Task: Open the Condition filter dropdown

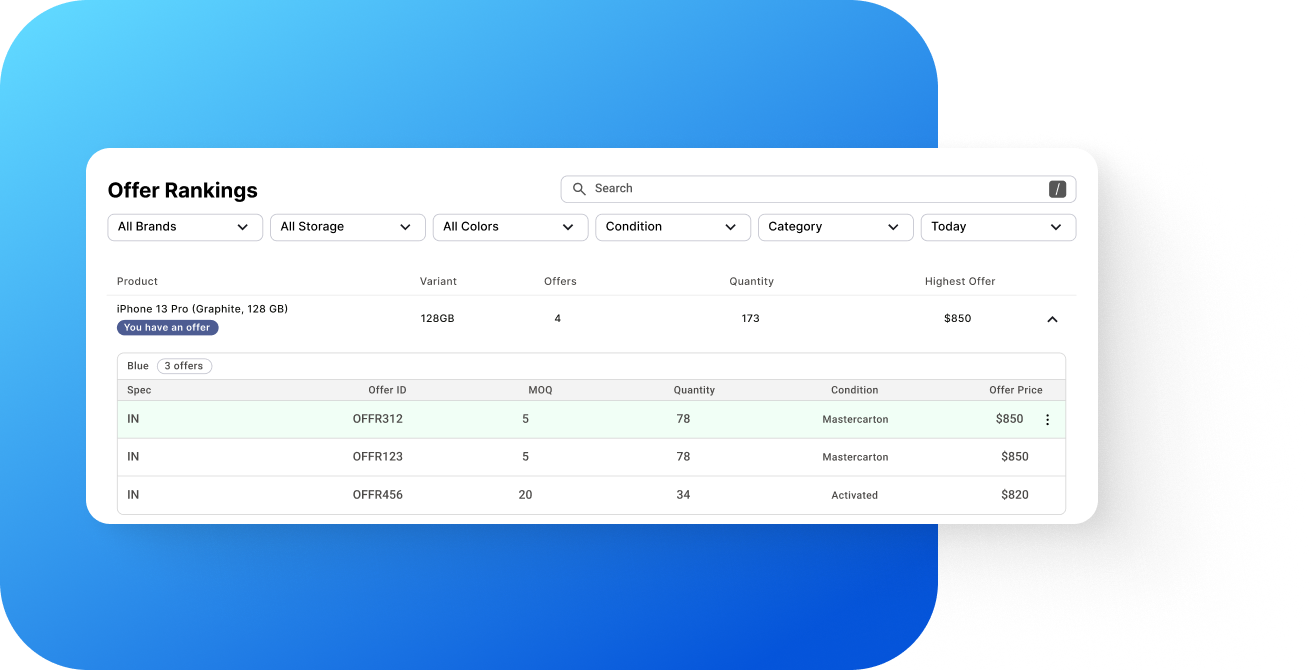Action: click(673, 227)
